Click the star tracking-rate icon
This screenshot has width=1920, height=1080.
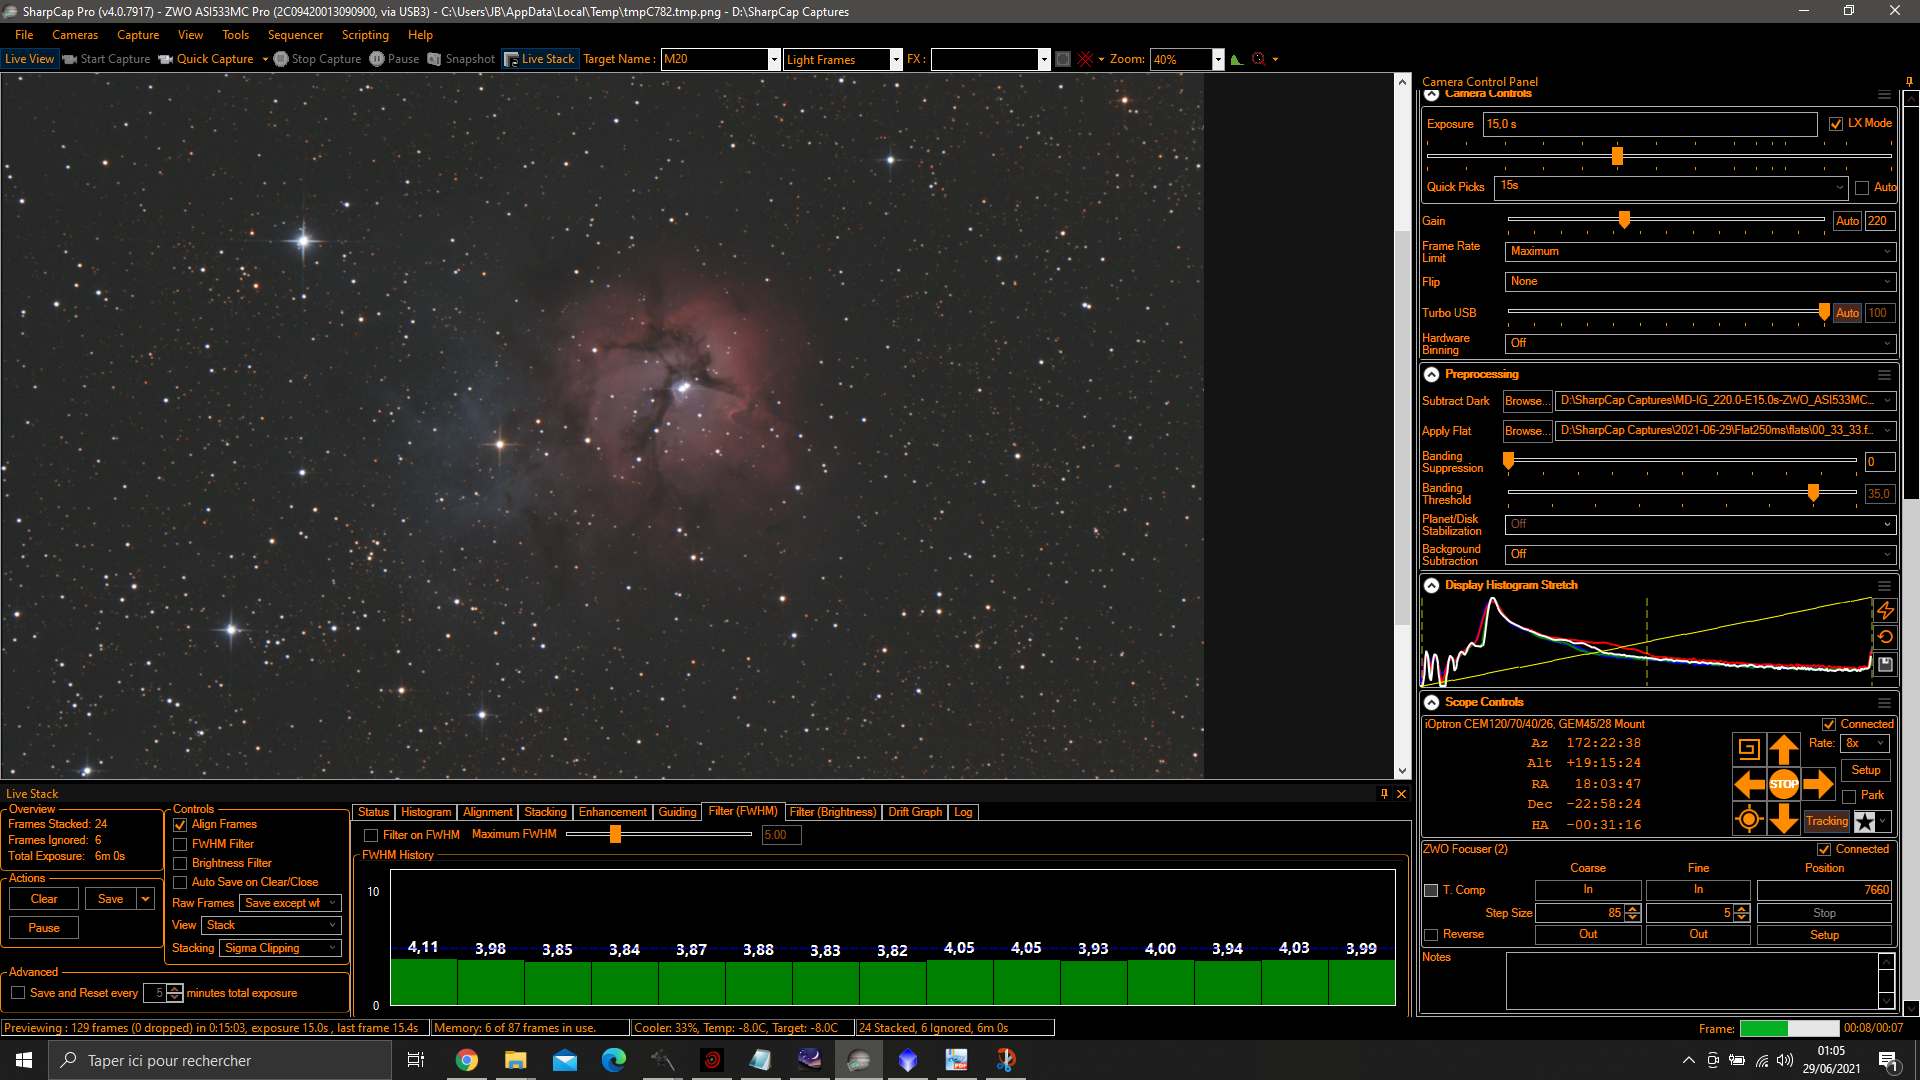pyautogui.click(x=1865, y=822)
